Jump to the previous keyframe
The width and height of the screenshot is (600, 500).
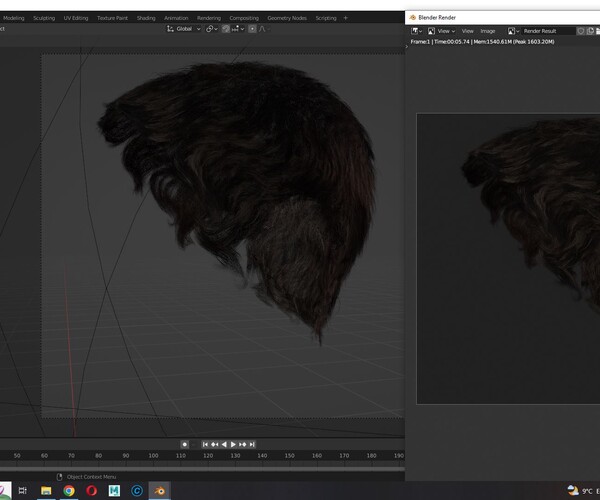(215, 445)
